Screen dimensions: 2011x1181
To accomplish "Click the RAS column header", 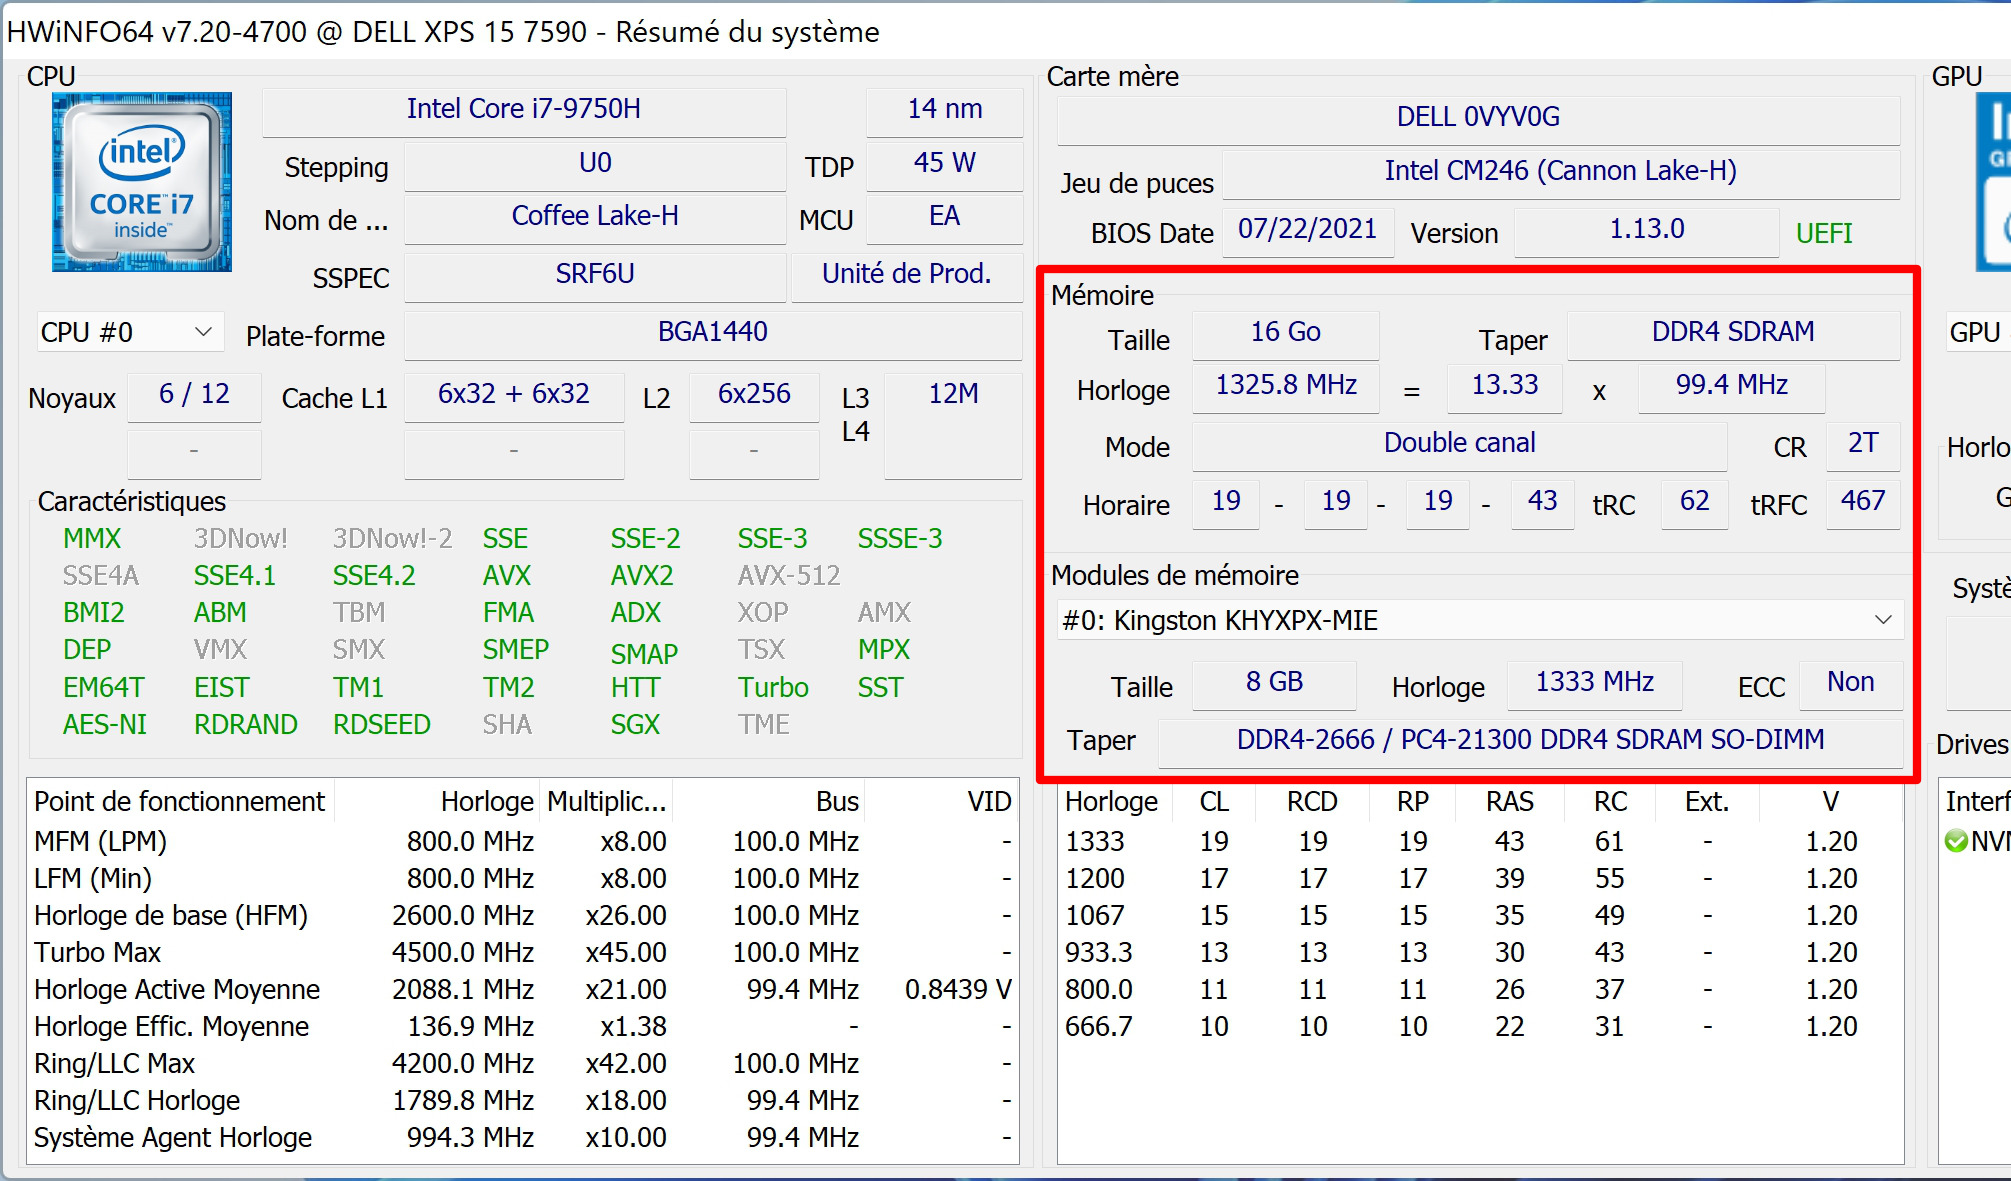I will [1509, 802].
